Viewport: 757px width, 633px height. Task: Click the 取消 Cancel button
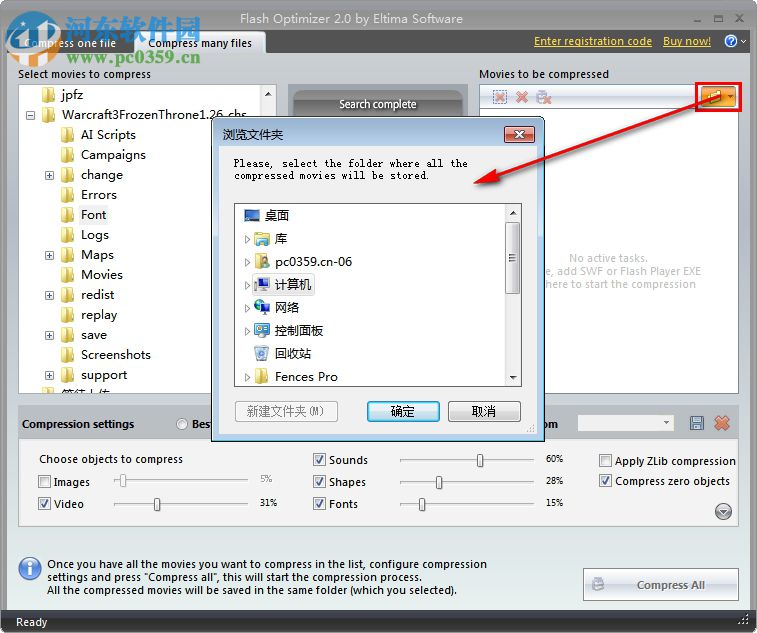[x=484, y=411]
